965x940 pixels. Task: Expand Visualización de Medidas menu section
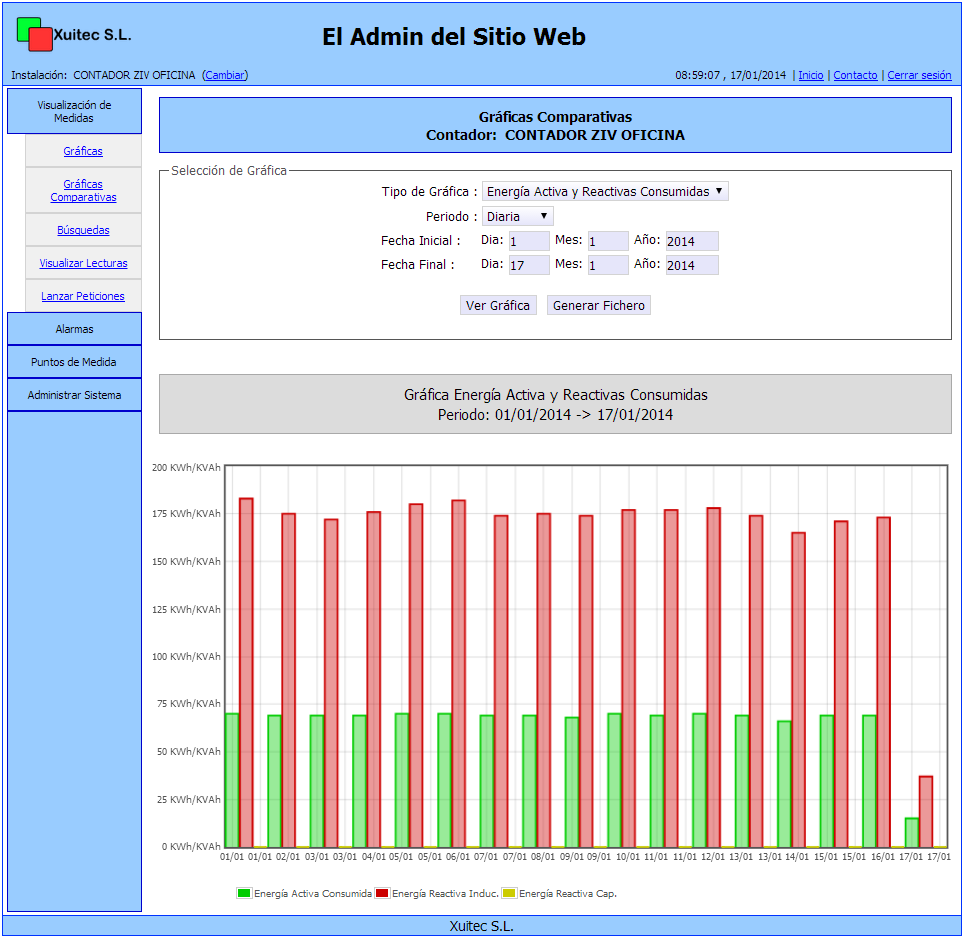click(74, 111)
